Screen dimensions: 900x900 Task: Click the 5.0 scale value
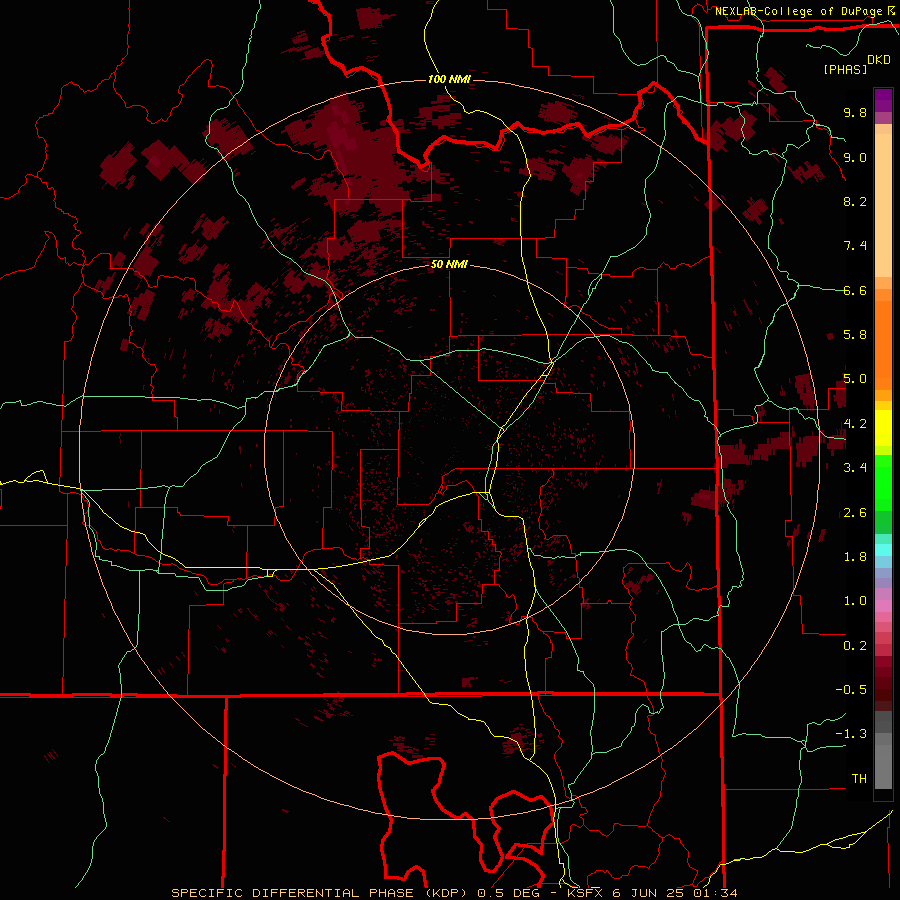[855, 379]
